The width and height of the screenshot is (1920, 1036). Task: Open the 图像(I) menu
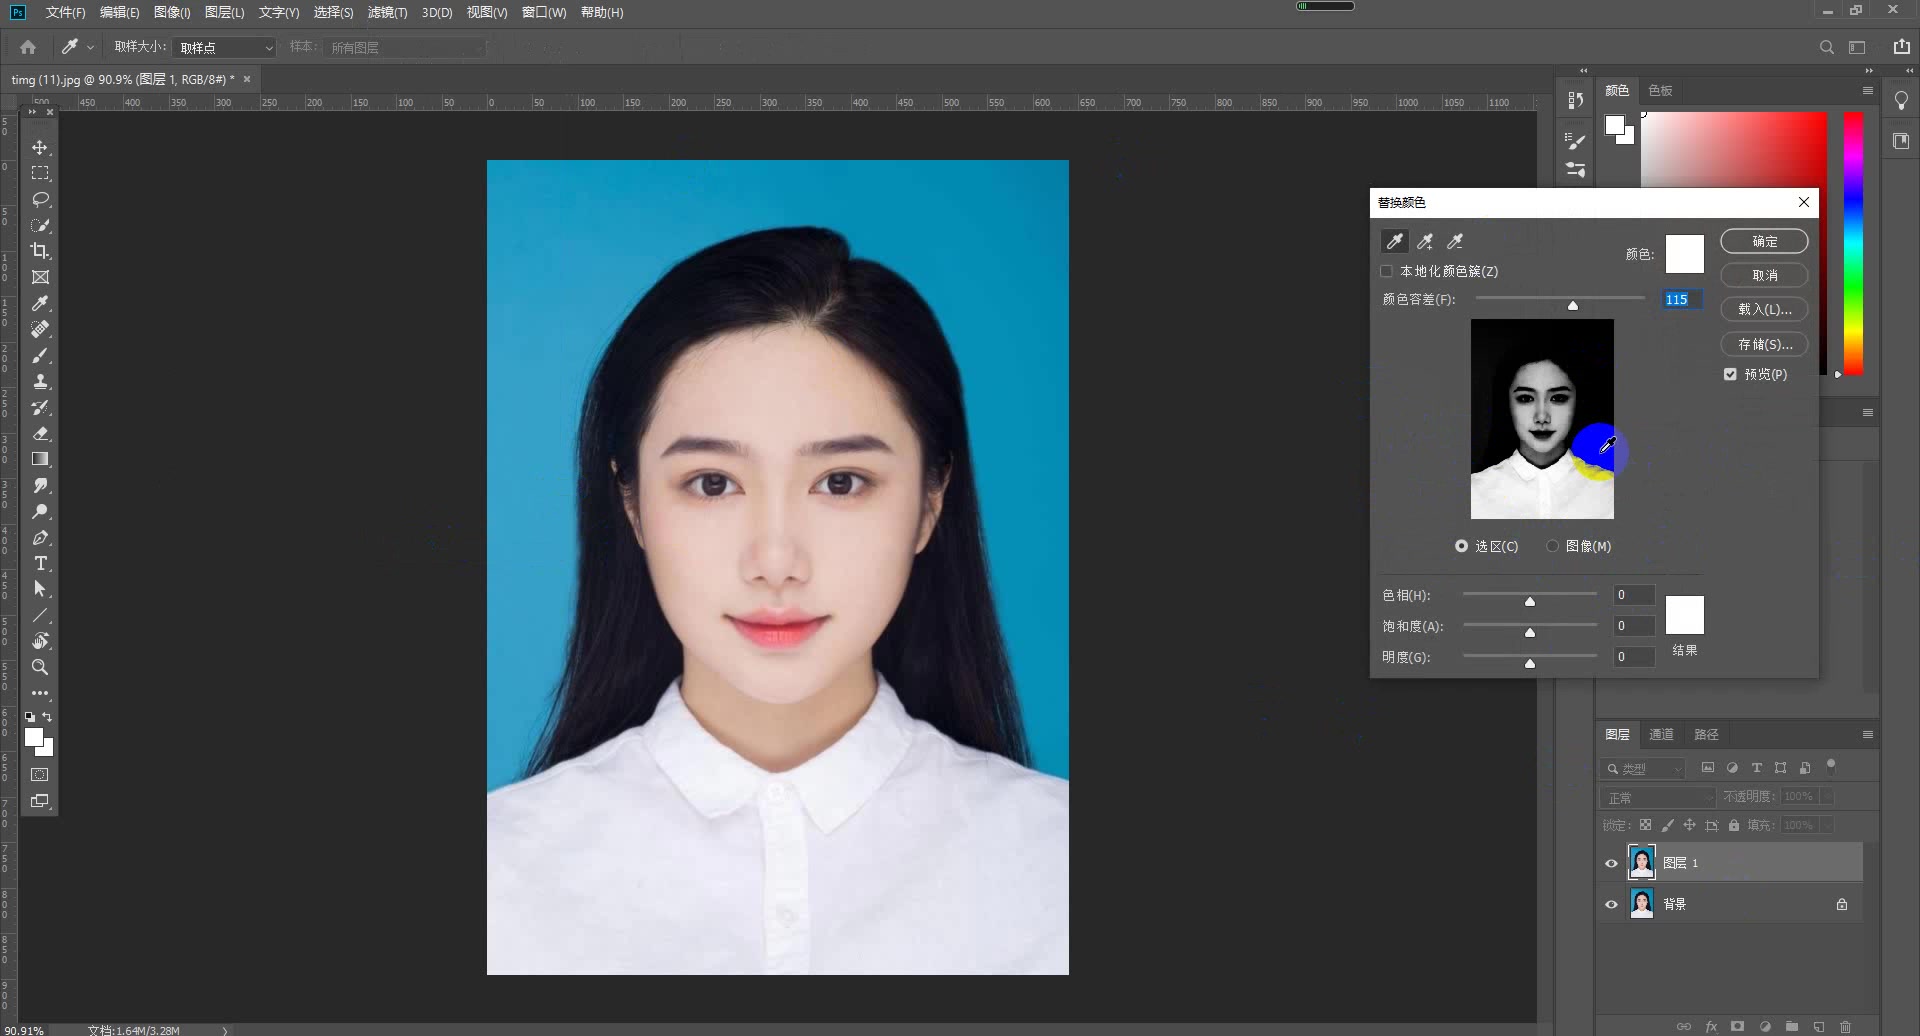click(x=172, y=12)
